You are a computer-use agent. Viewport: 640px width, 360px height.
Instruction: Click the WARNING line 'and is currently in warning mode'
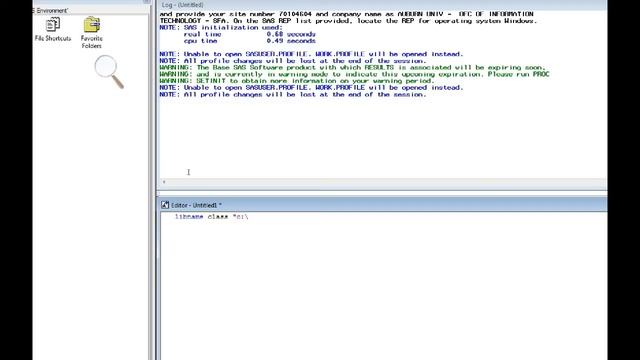354,74
